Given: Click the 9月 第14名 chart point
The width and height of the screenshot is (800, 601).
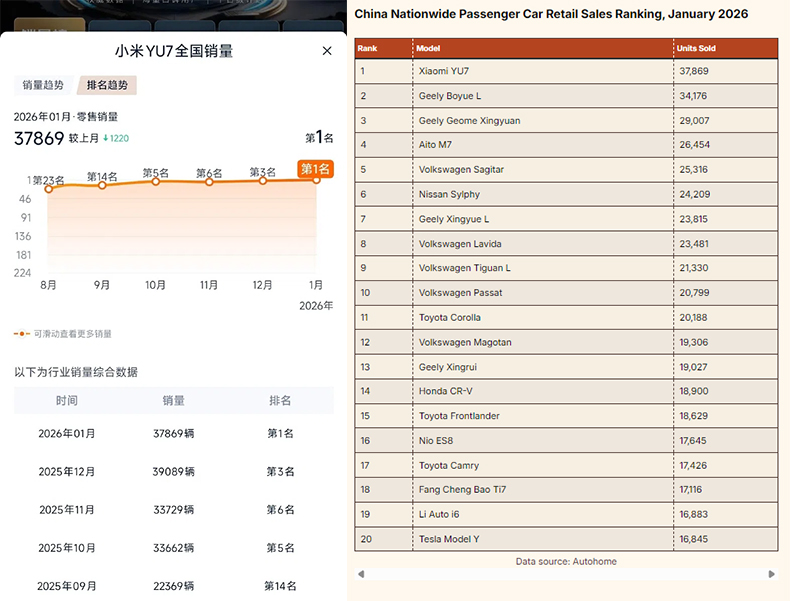Looking at the screenshot, I should click(x=102, y=185).
